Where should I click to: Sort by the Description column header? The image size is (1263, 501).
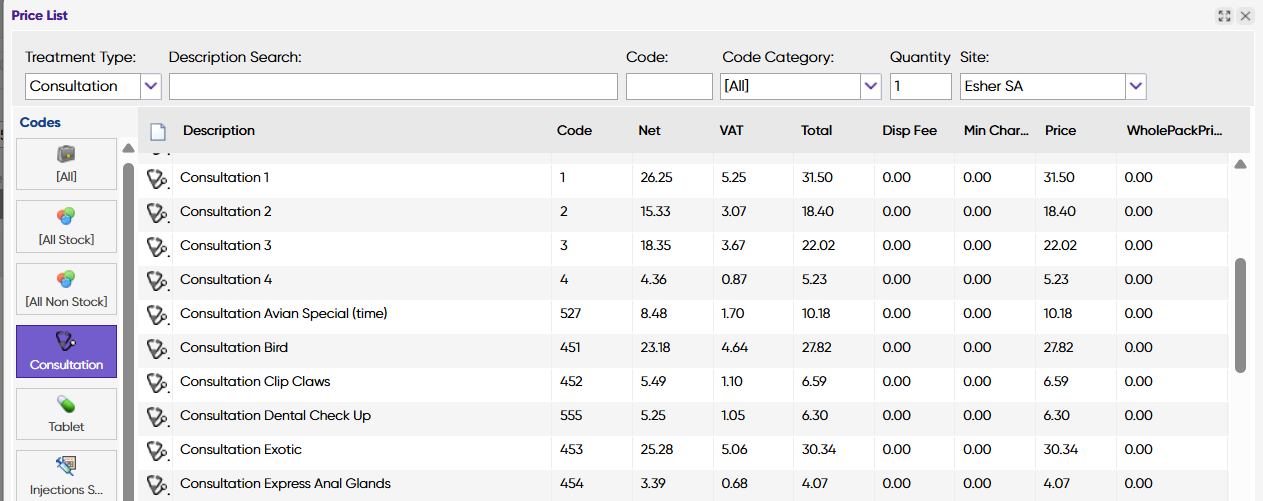(219, 131)
